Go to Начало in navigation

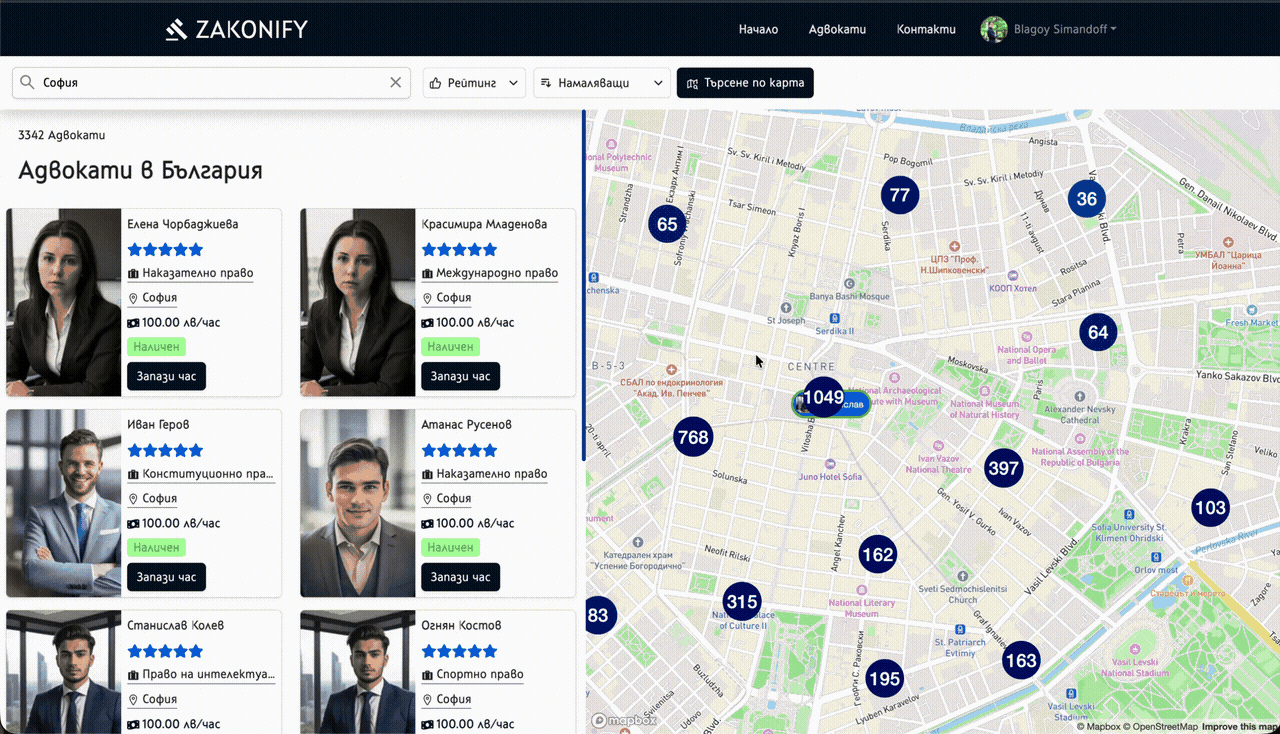[x=758, y=29]
